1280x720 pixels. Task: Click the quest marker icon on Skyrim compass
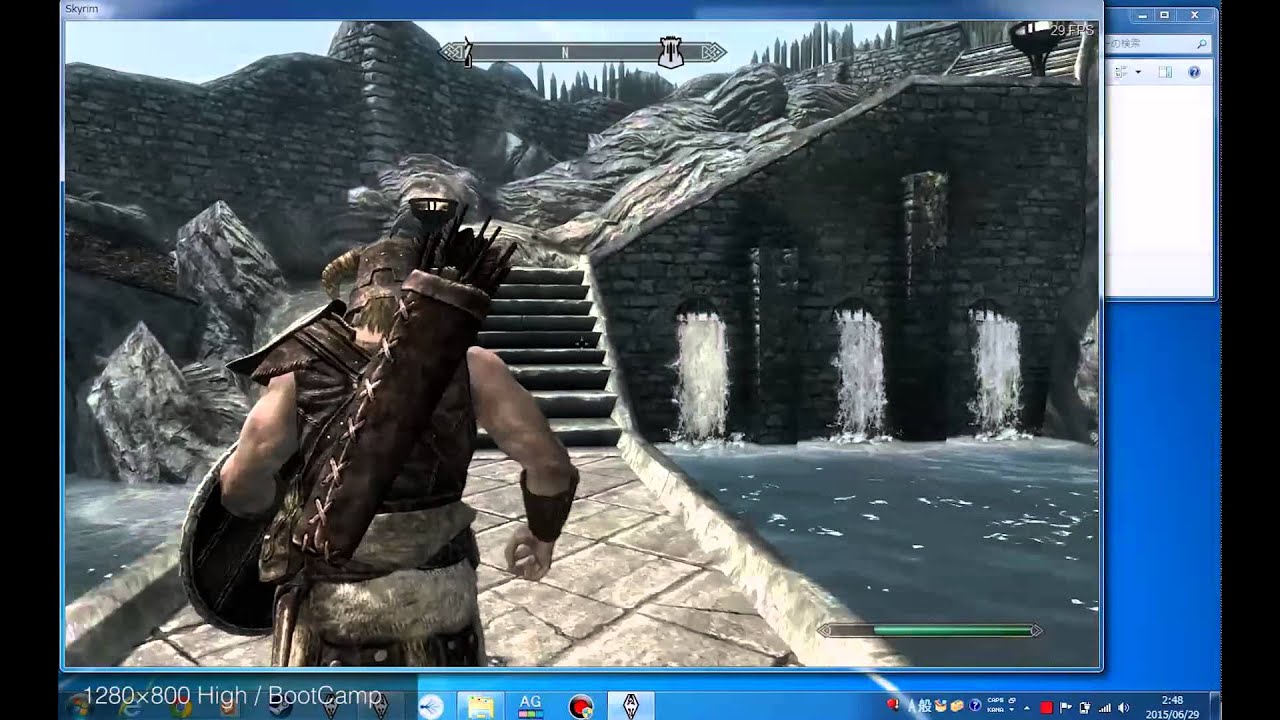pyautogui.click(x=670, y=52)
